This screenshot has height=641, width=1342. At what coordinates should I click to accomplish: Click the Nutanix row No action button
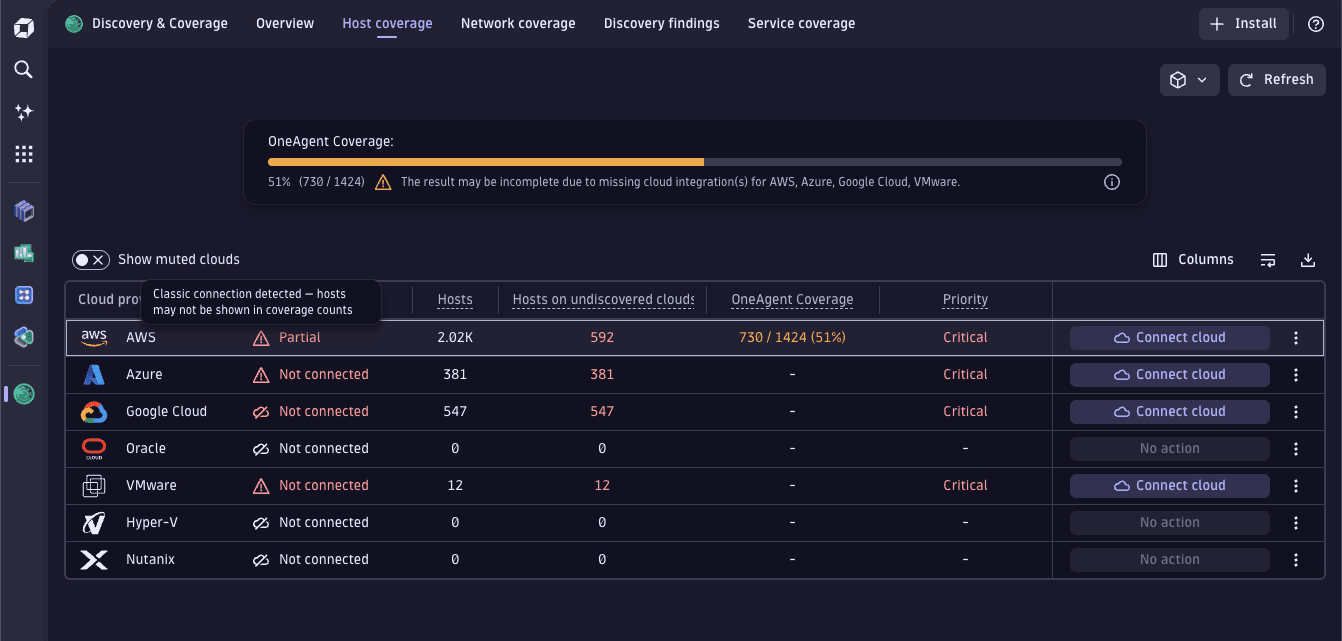click(x=1170, y=560)
